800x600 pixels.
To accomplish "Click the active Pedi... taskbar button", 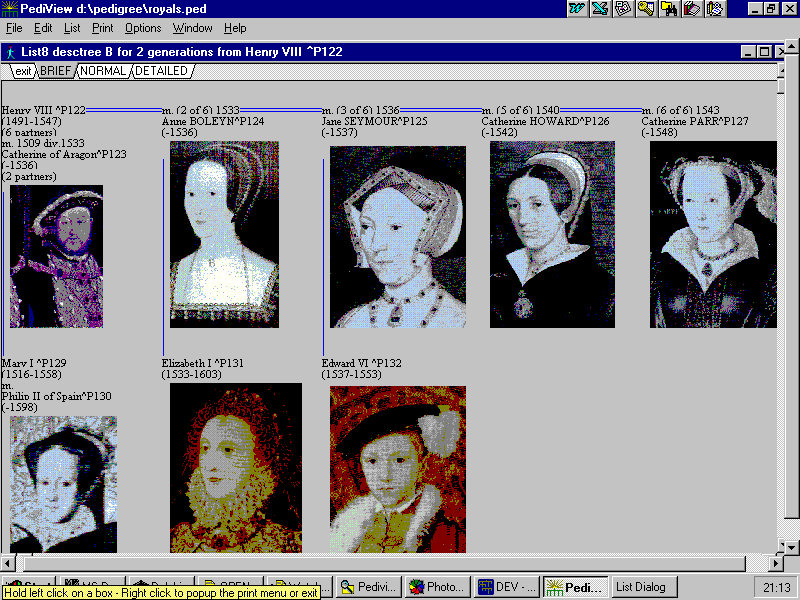I will (x=576, y=587).
